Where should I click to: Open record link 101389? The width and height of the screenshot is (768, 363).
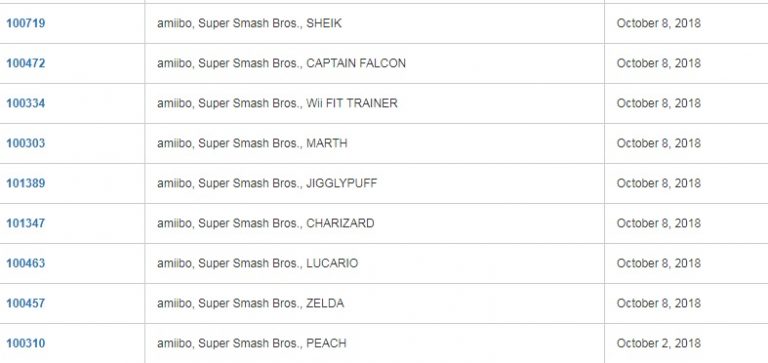(x=25, y=183)
